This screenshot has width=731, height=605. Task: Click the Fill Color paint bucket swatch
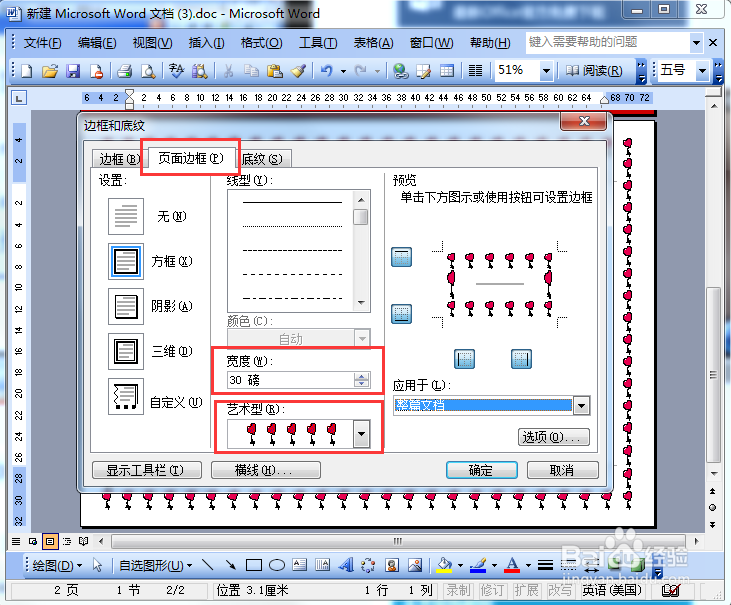444,565
